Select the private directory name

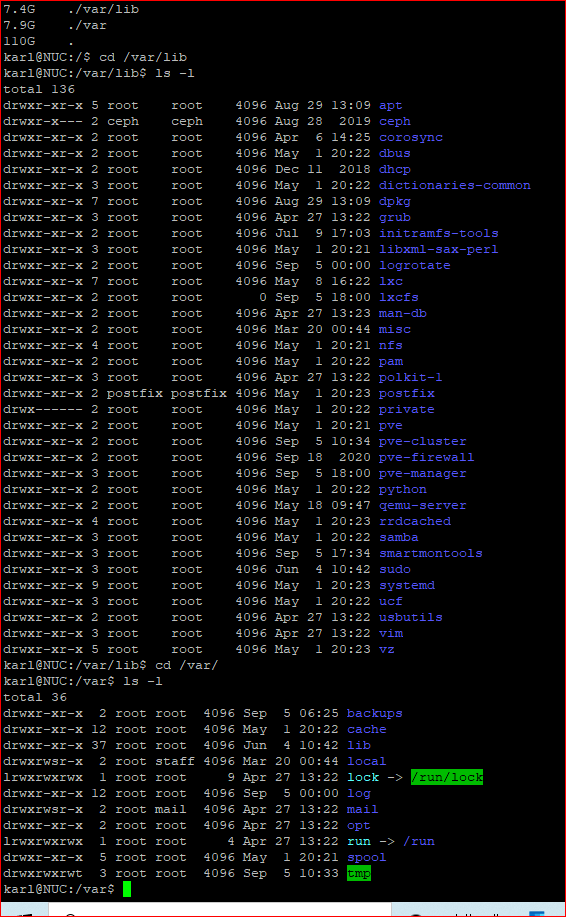point(407,409)
